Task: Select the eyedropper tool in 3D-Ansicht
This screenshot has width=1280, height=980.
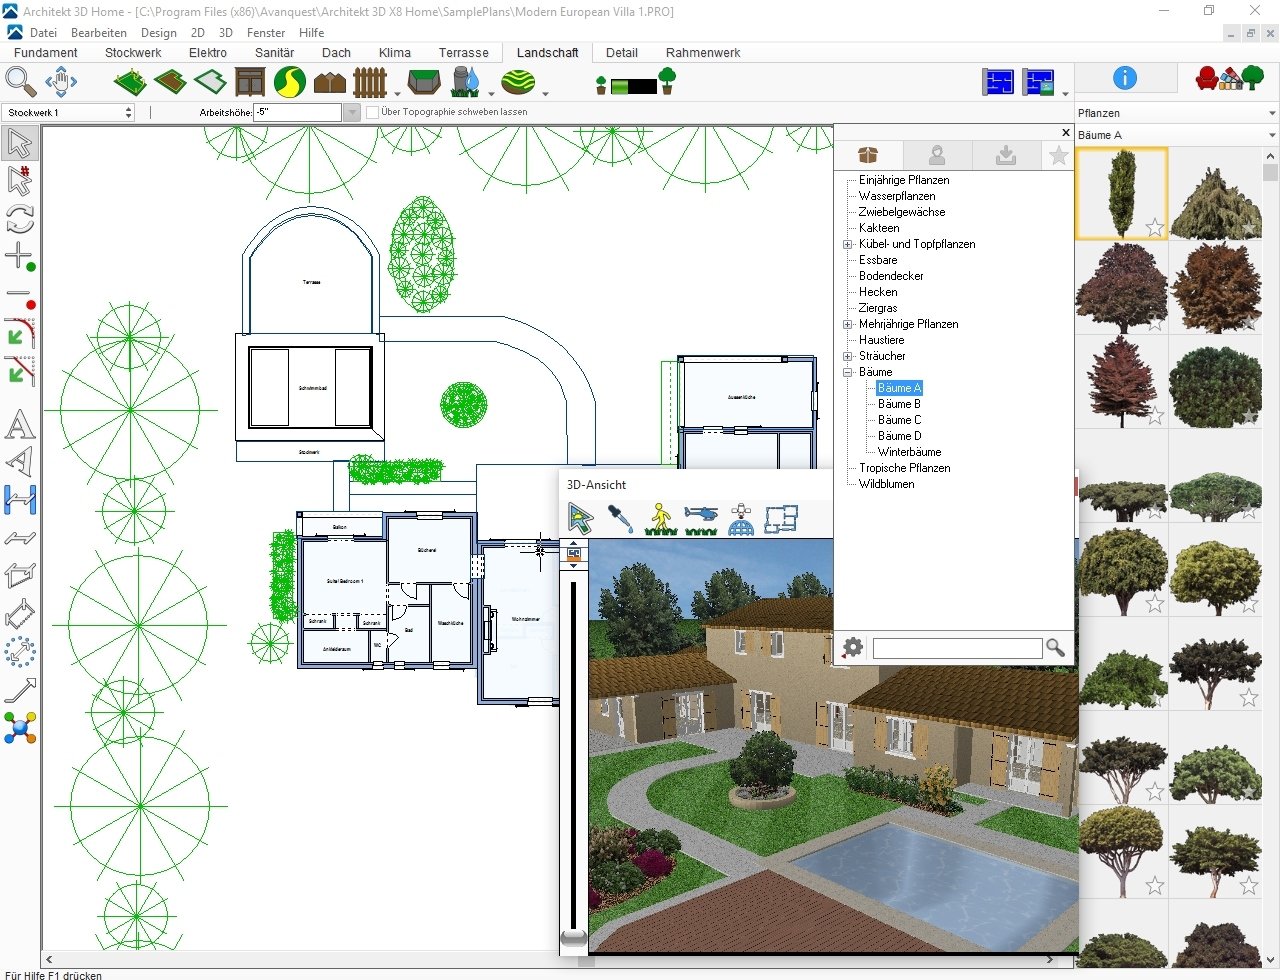Action: [620, 519]
